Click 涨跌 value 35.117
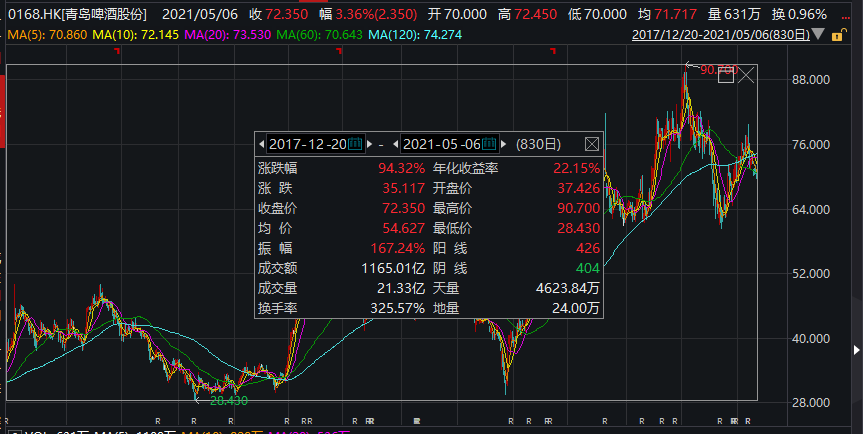Screen dimensions: 863x434 403,189
